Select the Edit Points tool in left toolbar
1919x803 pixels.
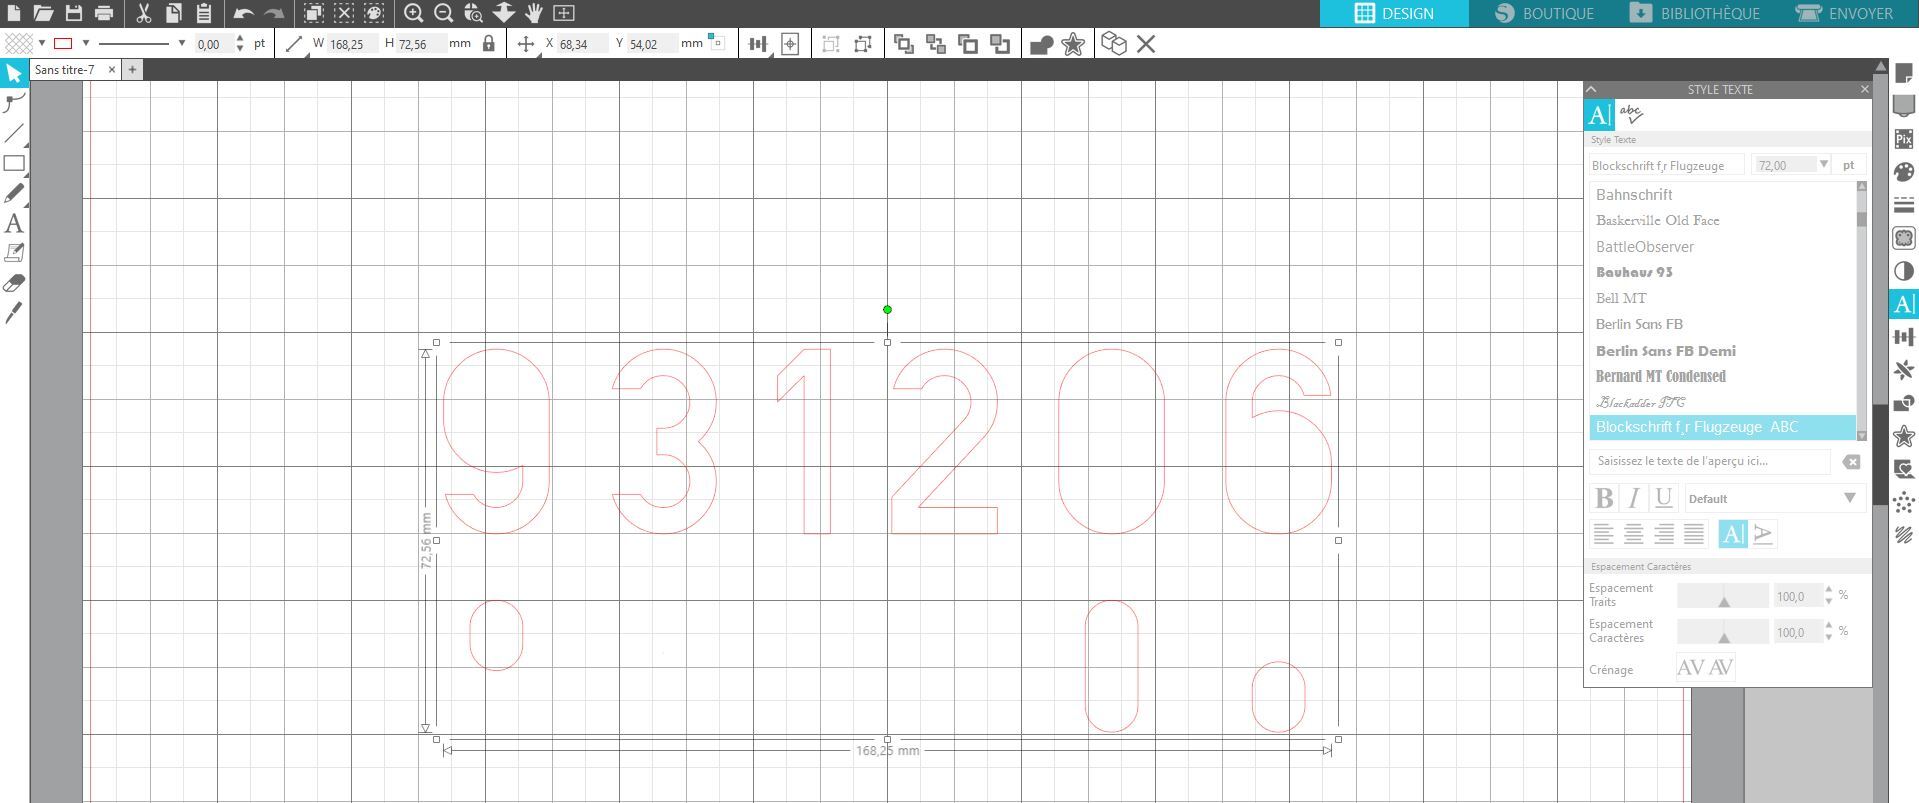pyautogui.click(x=14, y=103)
